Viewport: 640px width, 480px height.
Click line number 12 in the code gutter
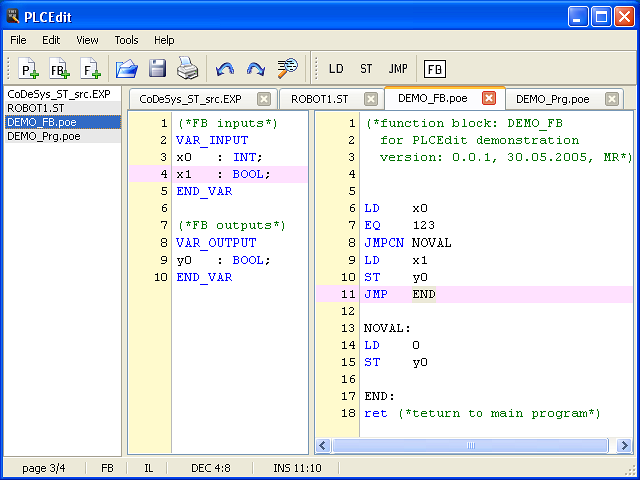[x=348, y=311]
